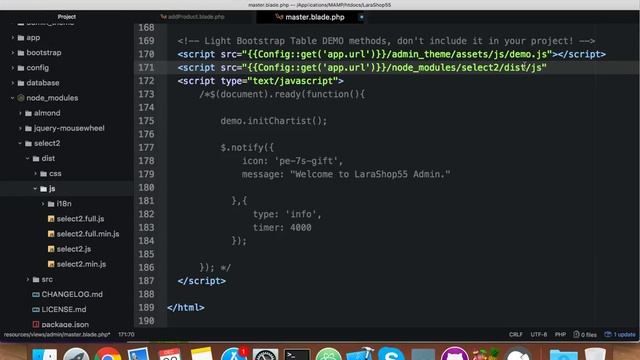This screenshot has height=360, width=640.
Task: Collapse the dist folder chevron
Action: (27, 158)
